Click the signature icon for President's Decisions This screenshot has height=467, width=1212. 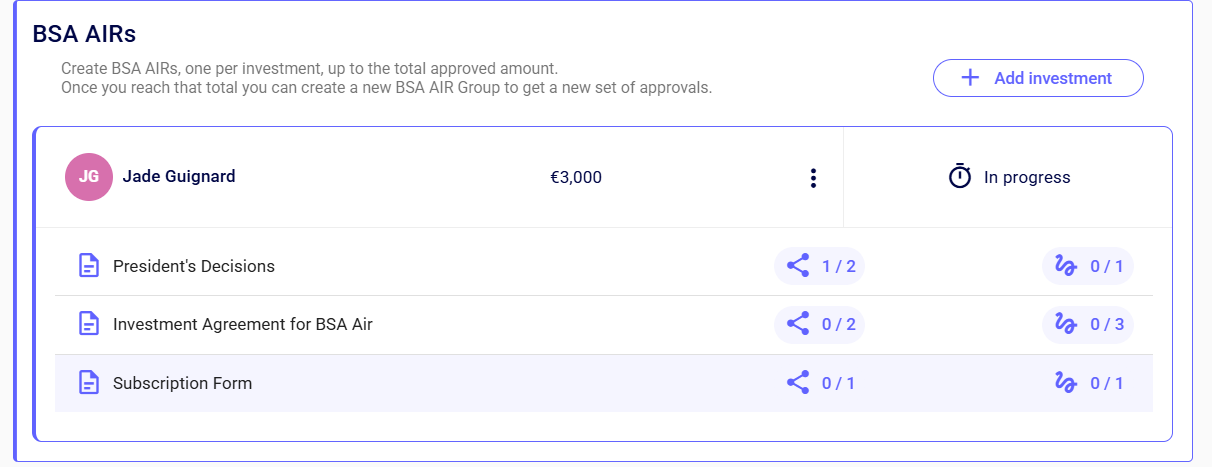[x=1066, y=266]
